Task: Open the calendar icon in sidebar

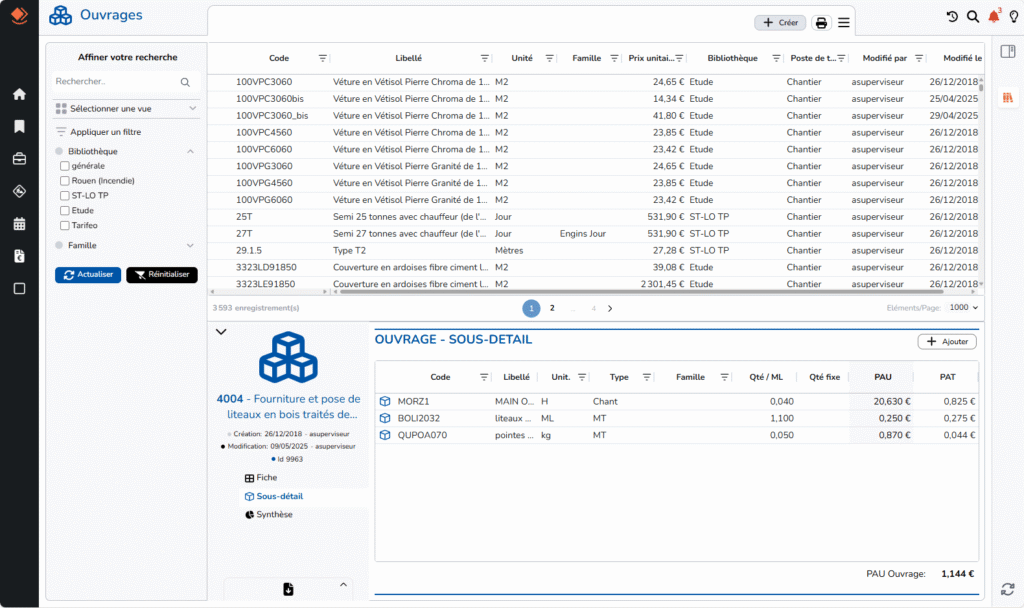Action: [19, 224]
